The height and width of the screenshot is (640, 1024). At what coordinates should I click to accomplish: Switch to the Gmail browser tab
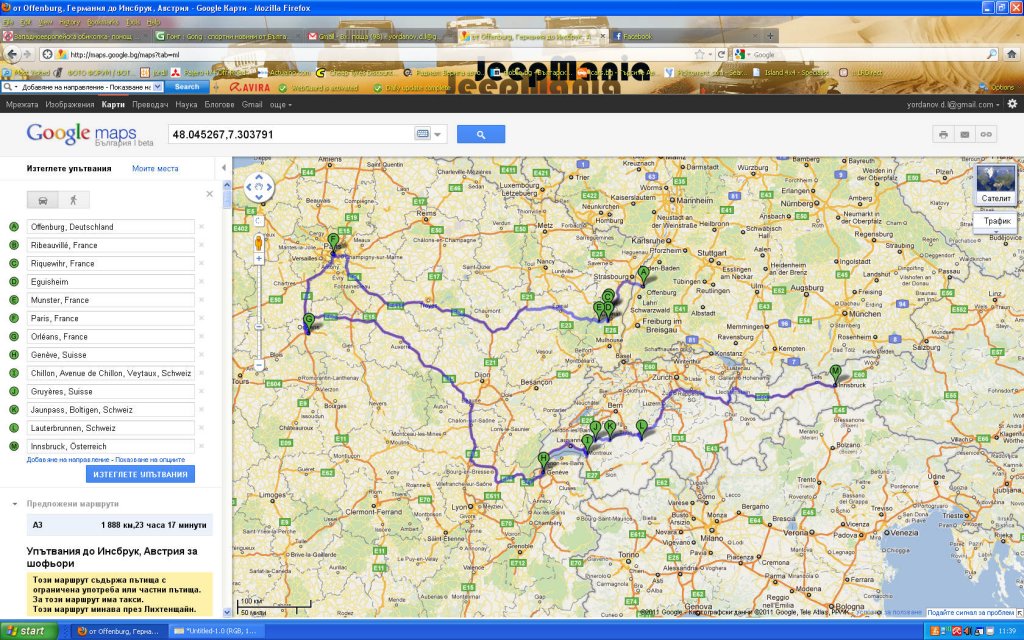379,37
